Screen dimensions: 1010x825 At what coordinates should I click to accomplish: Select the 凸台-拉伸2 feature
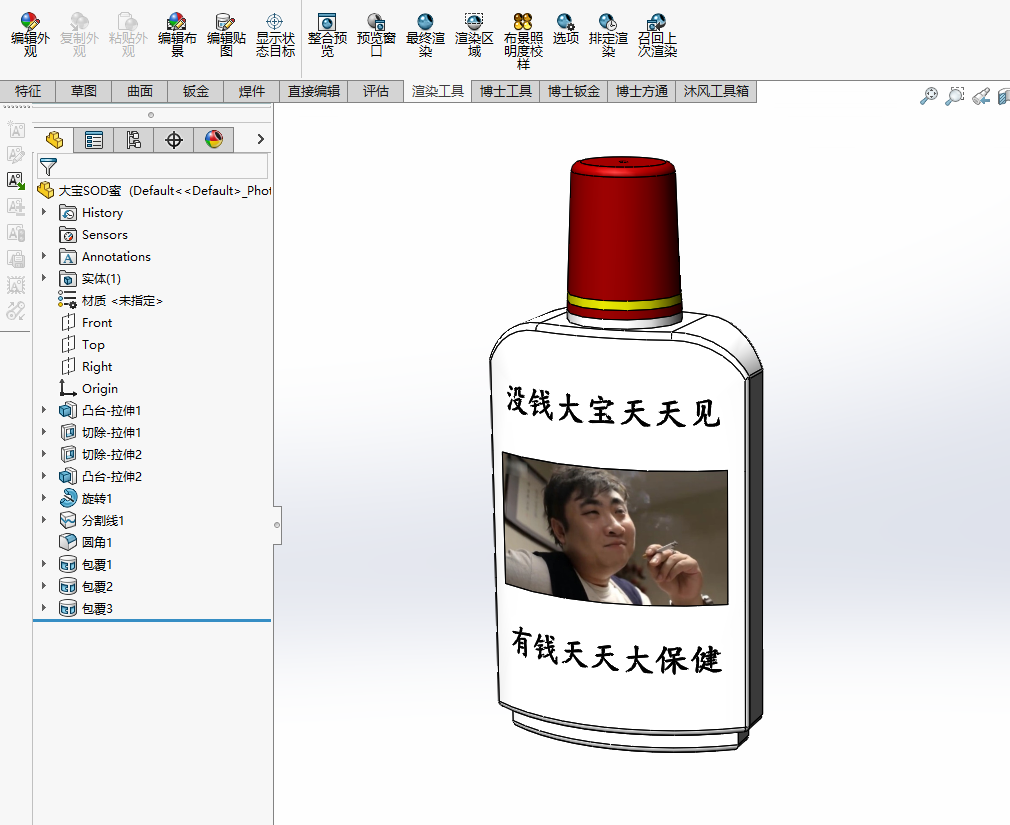click(100, 476)
